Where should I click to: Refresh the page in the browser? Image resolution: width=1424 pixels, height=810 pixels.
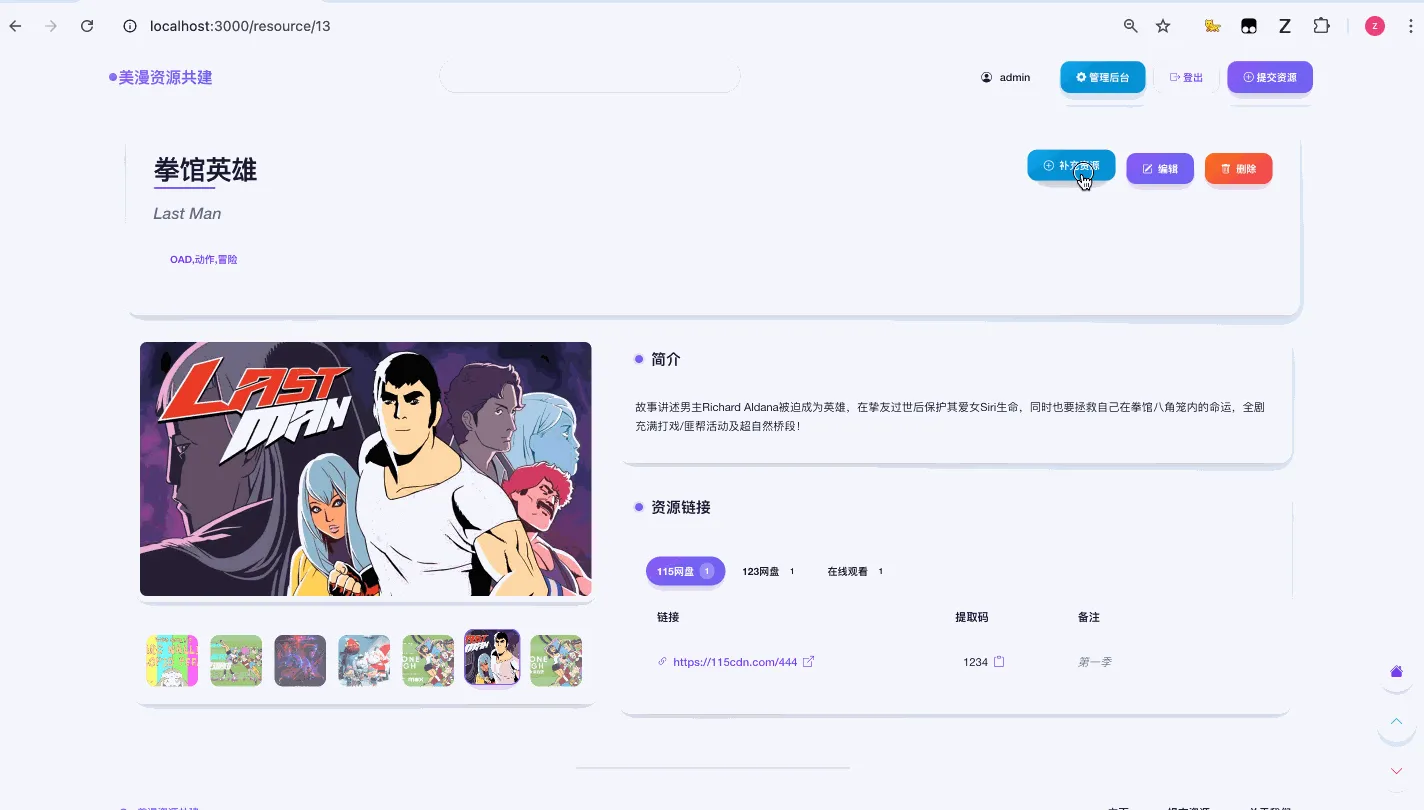87,26
